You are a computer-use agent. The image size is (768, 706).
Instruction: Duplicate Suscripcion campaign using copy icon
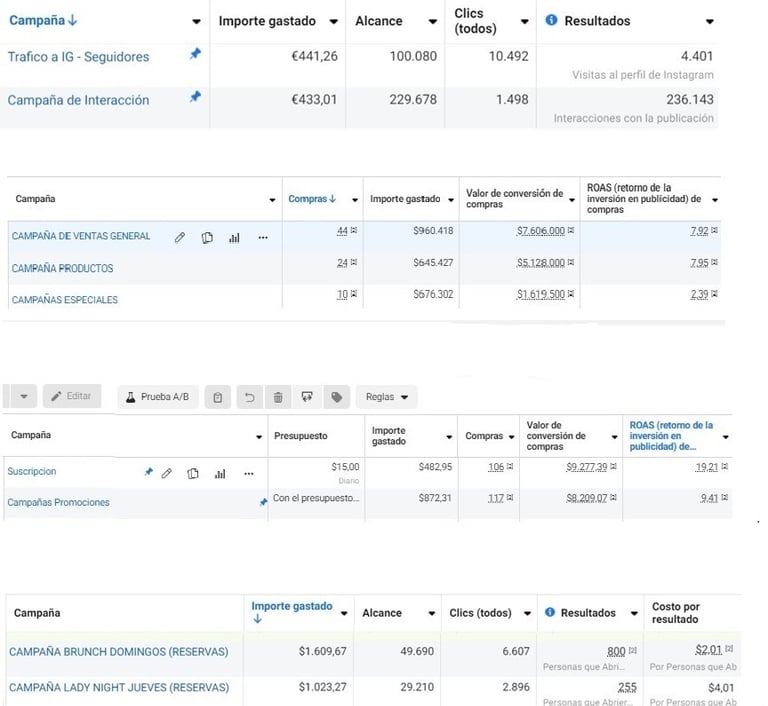[x=193, y=473]
